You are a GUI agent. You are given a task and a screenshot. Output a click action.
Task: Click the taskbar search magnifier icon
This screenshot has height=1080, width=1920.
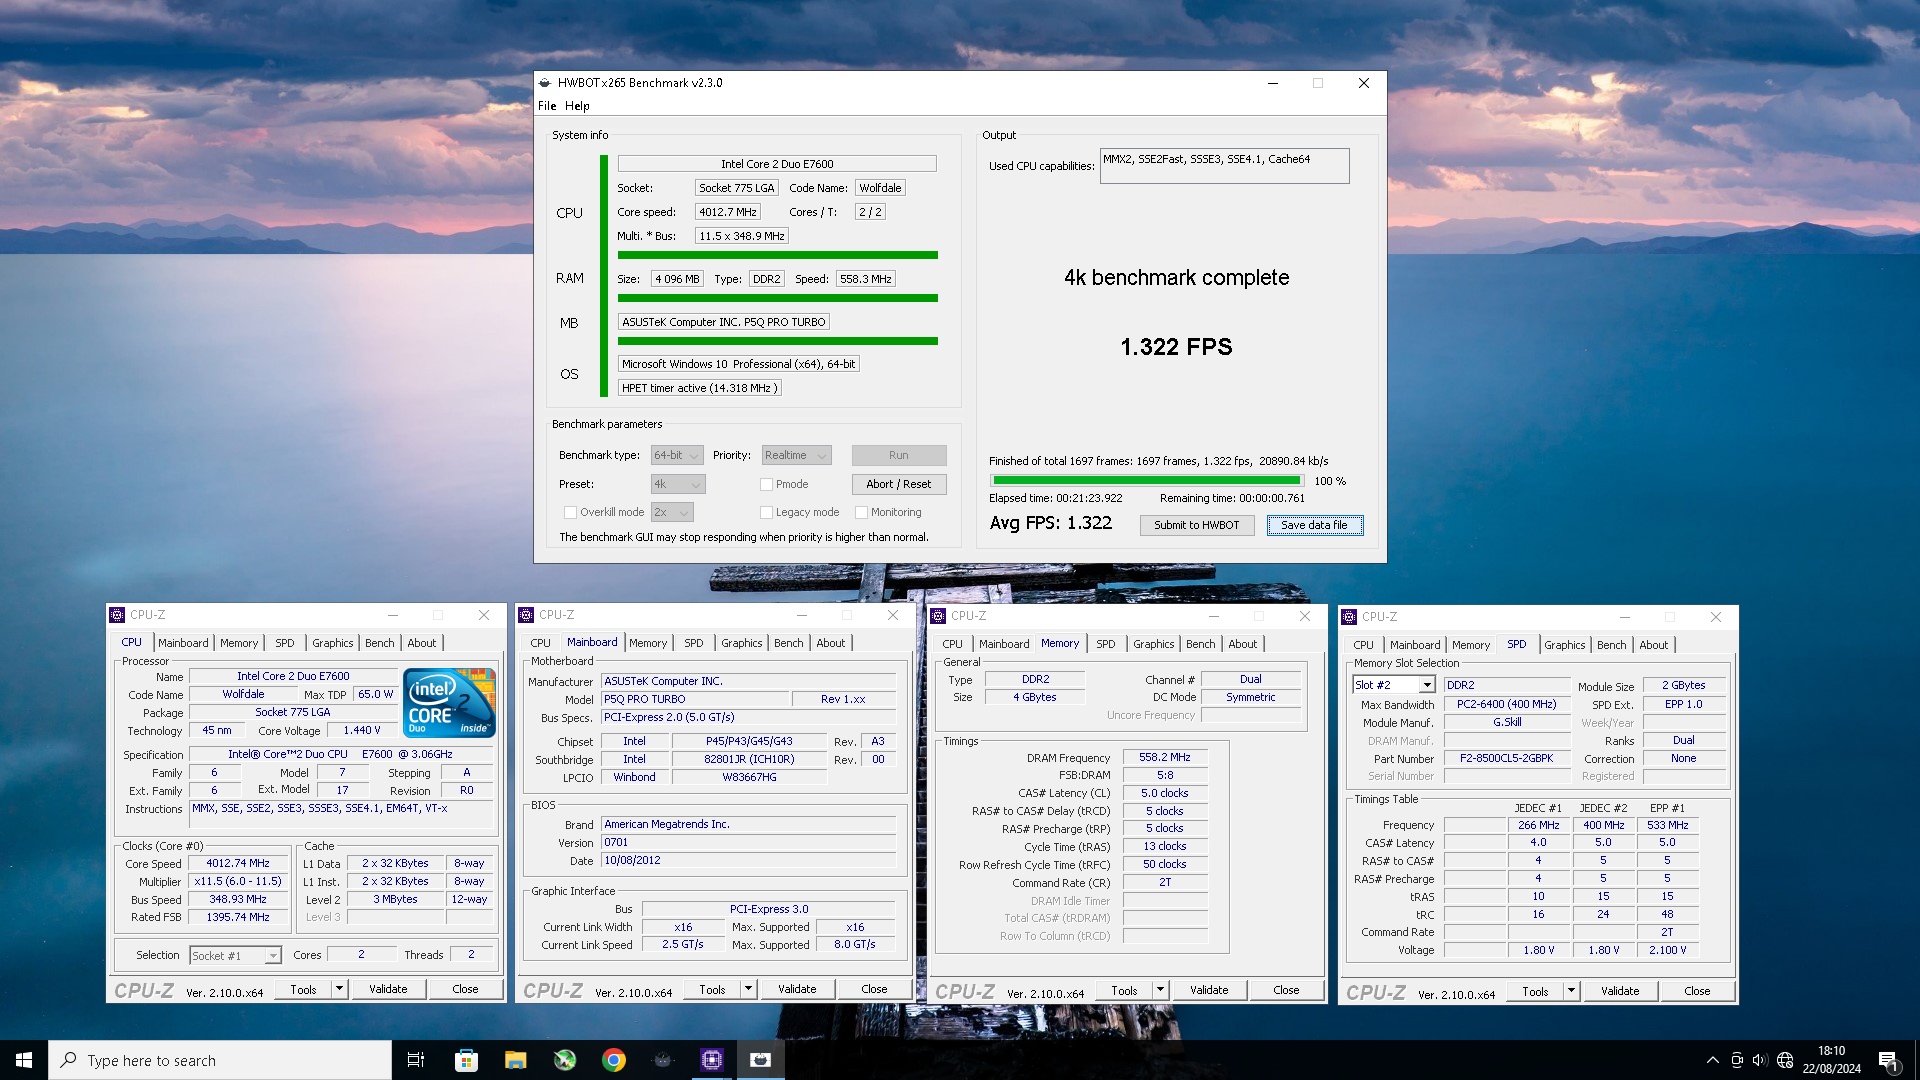point(69,1060)
